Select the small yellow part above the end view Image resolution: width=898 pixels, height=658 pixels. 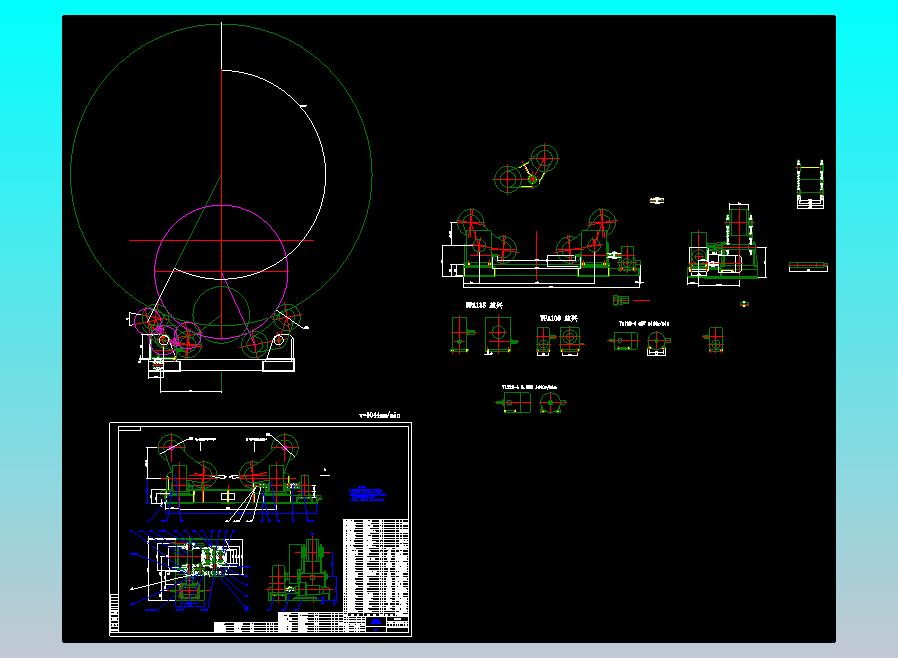click(x=657, y=201)
